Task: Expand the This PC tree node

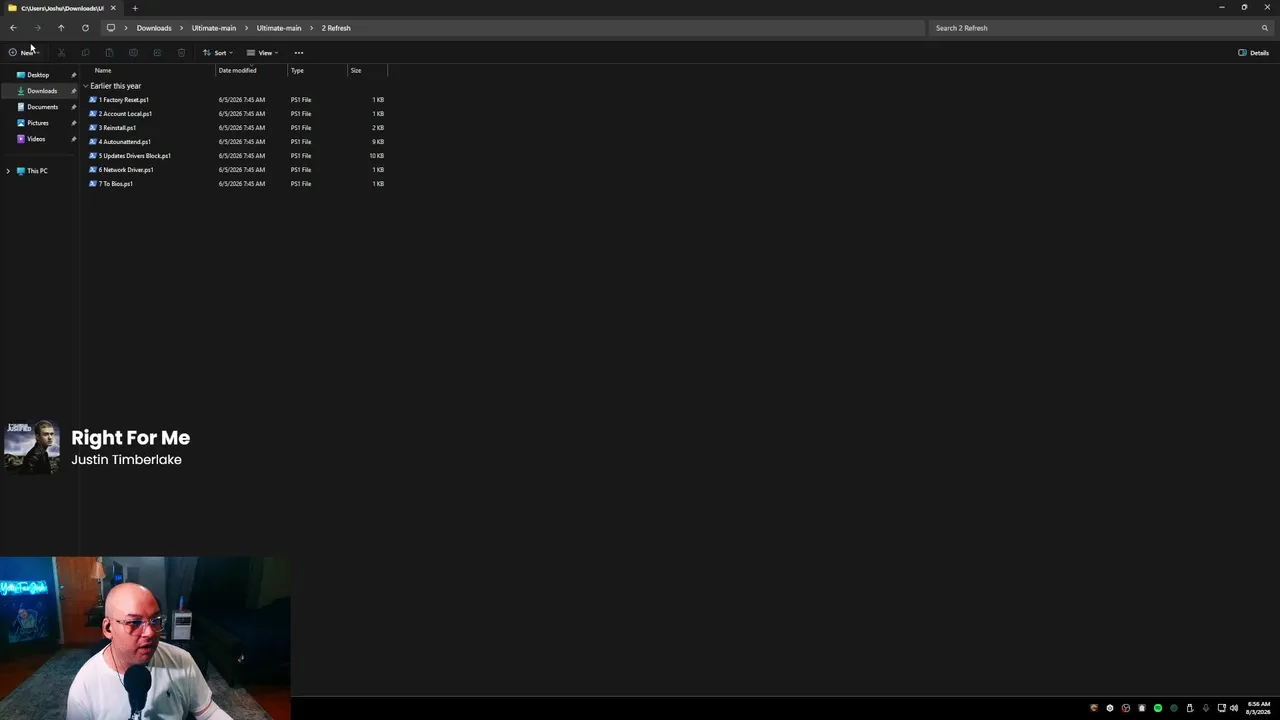Action: pos(8,171)
